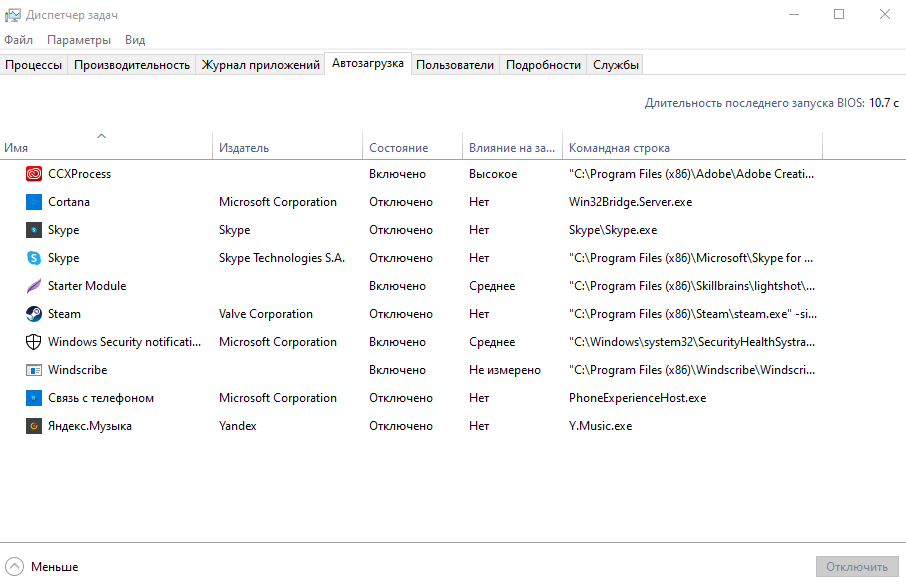
Task: Close the Диспетчер задач window
Action: pos(885,14)
